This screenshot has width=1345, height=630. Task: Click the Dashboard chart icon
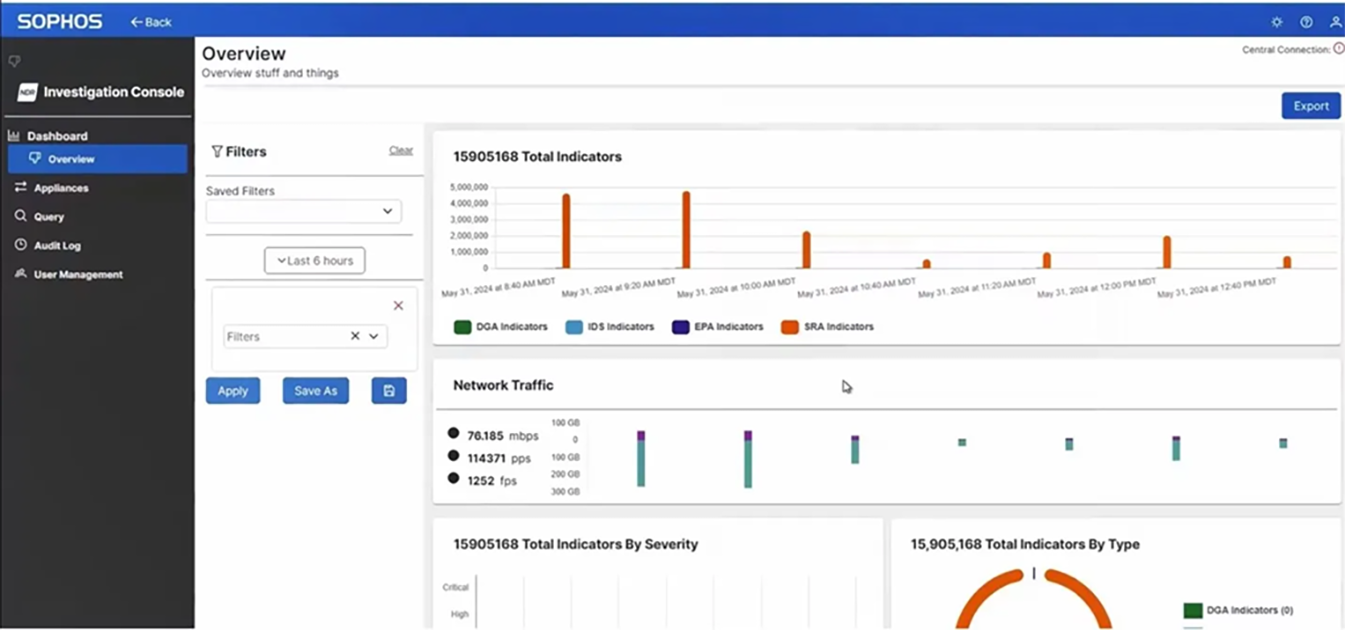pos(15,135)
